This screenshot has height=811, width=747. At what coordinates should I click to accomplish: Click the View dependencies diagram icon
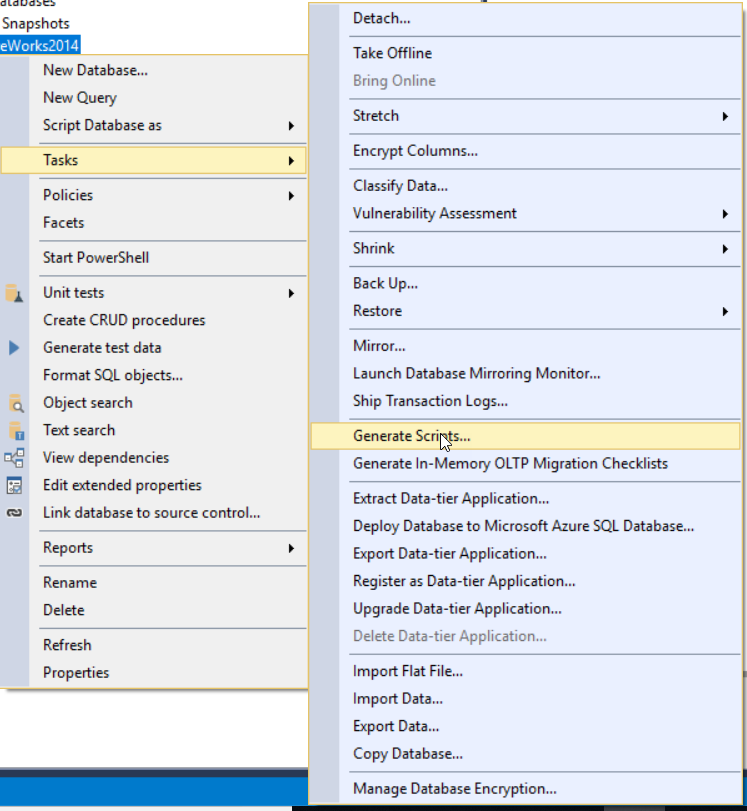pos(14,458)
